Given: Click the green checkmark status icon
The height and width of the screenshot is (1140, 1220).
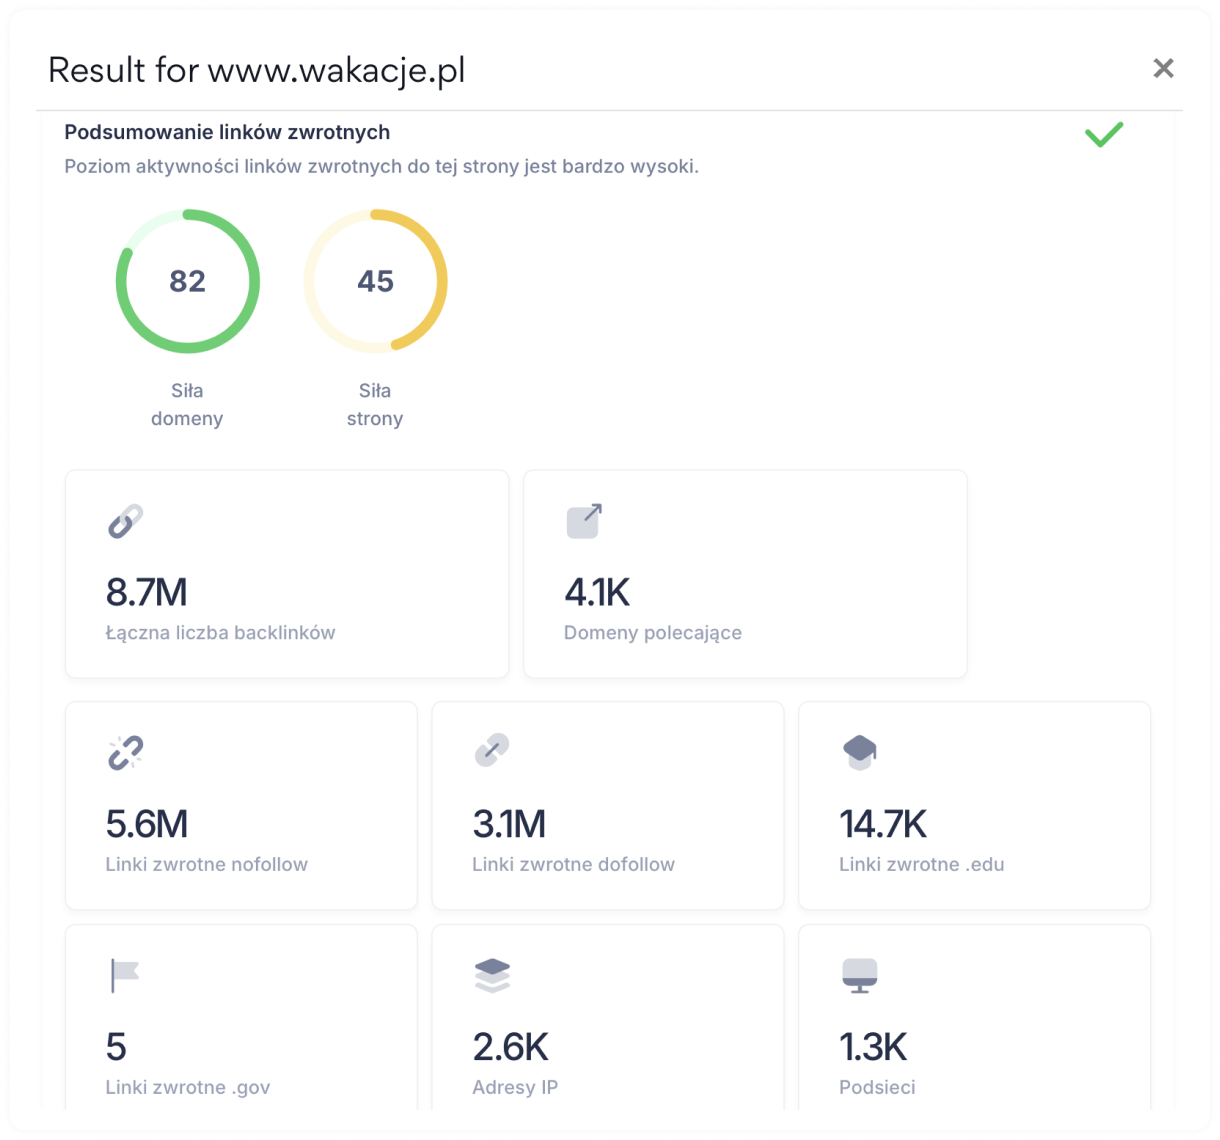Looking at the screenshot, I should pyautogui.click(x=1104, y=134).
